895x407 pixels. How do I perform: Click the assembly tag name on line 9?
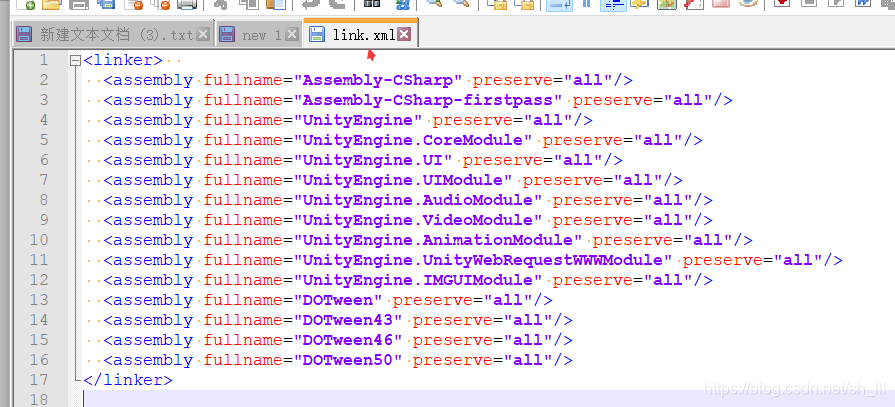pos(153,220)
